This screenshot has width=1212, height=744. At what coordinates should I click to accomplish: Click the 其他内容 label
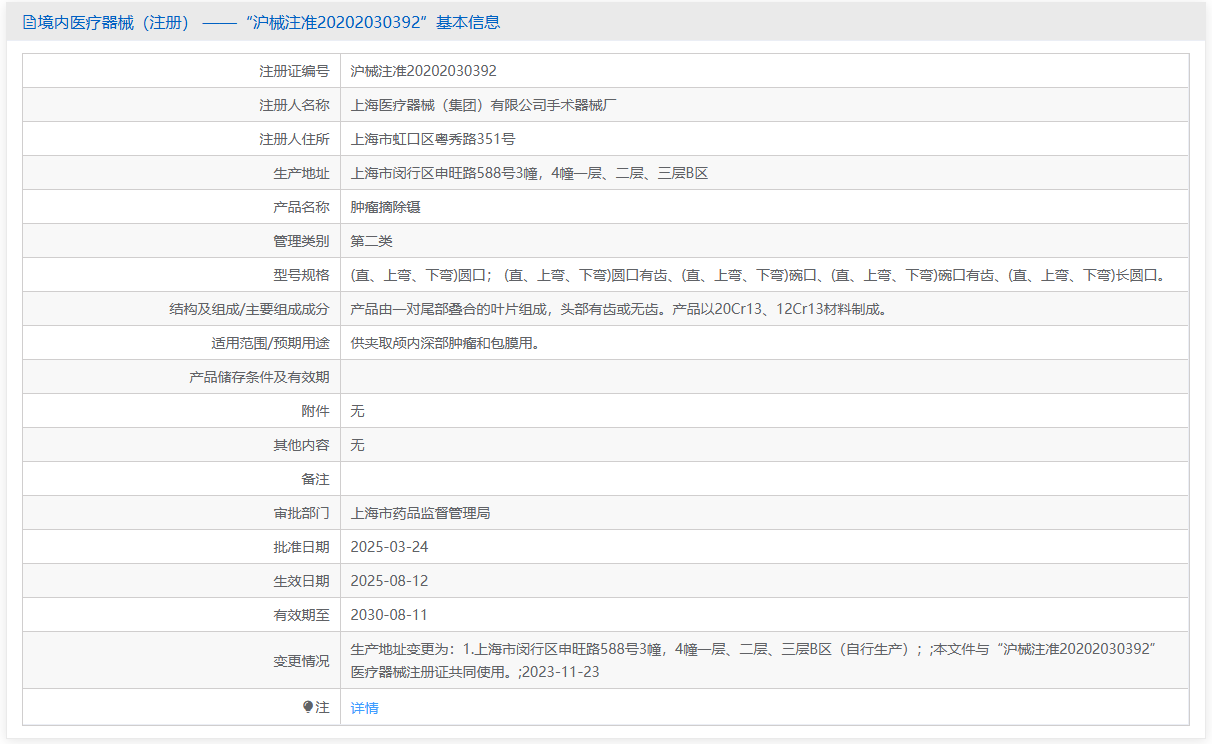point(301,445)
